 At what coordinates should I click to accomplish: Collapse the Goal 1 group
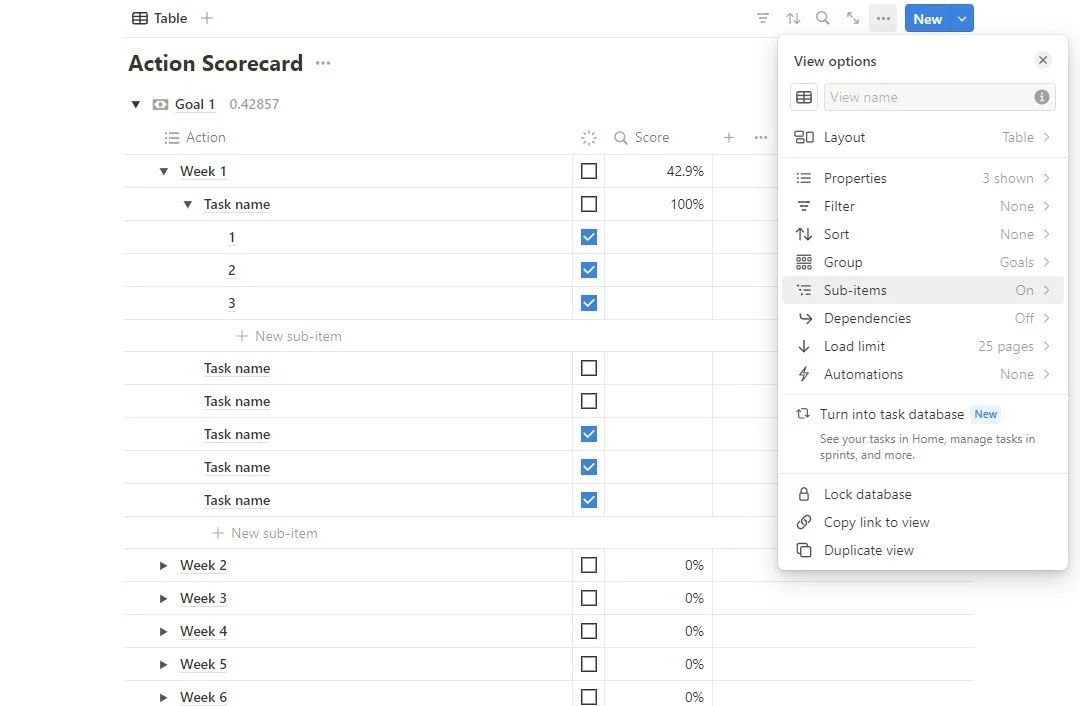click(136, 104)
